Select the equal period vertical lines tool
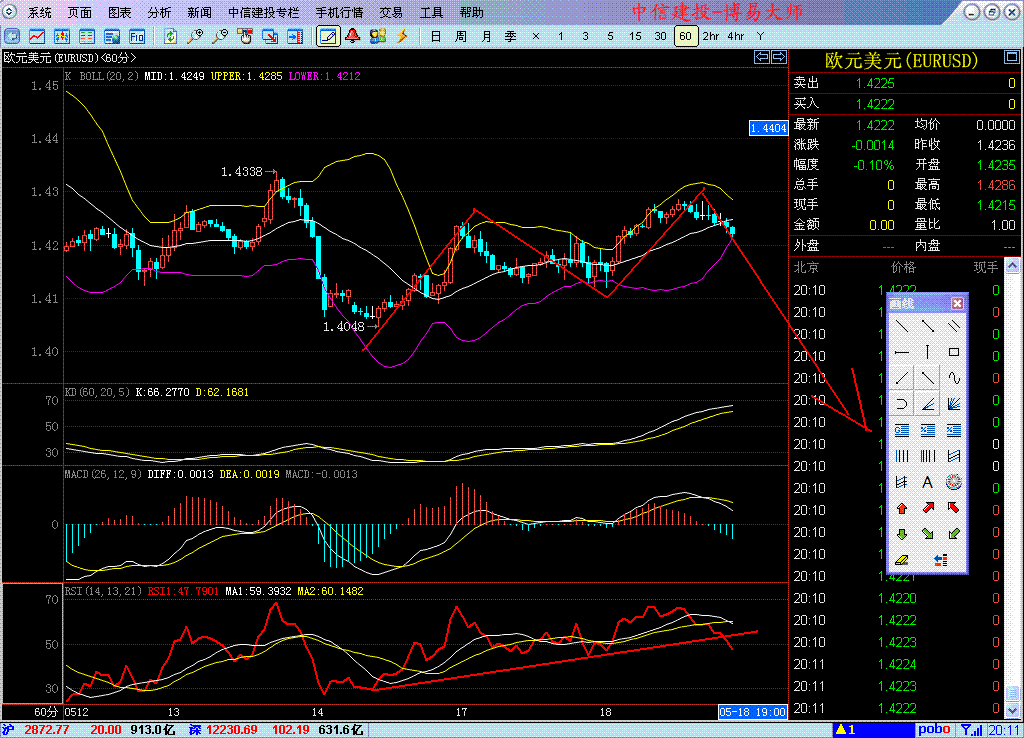This screenshot has width=1024, height=738. click(902, 456)
